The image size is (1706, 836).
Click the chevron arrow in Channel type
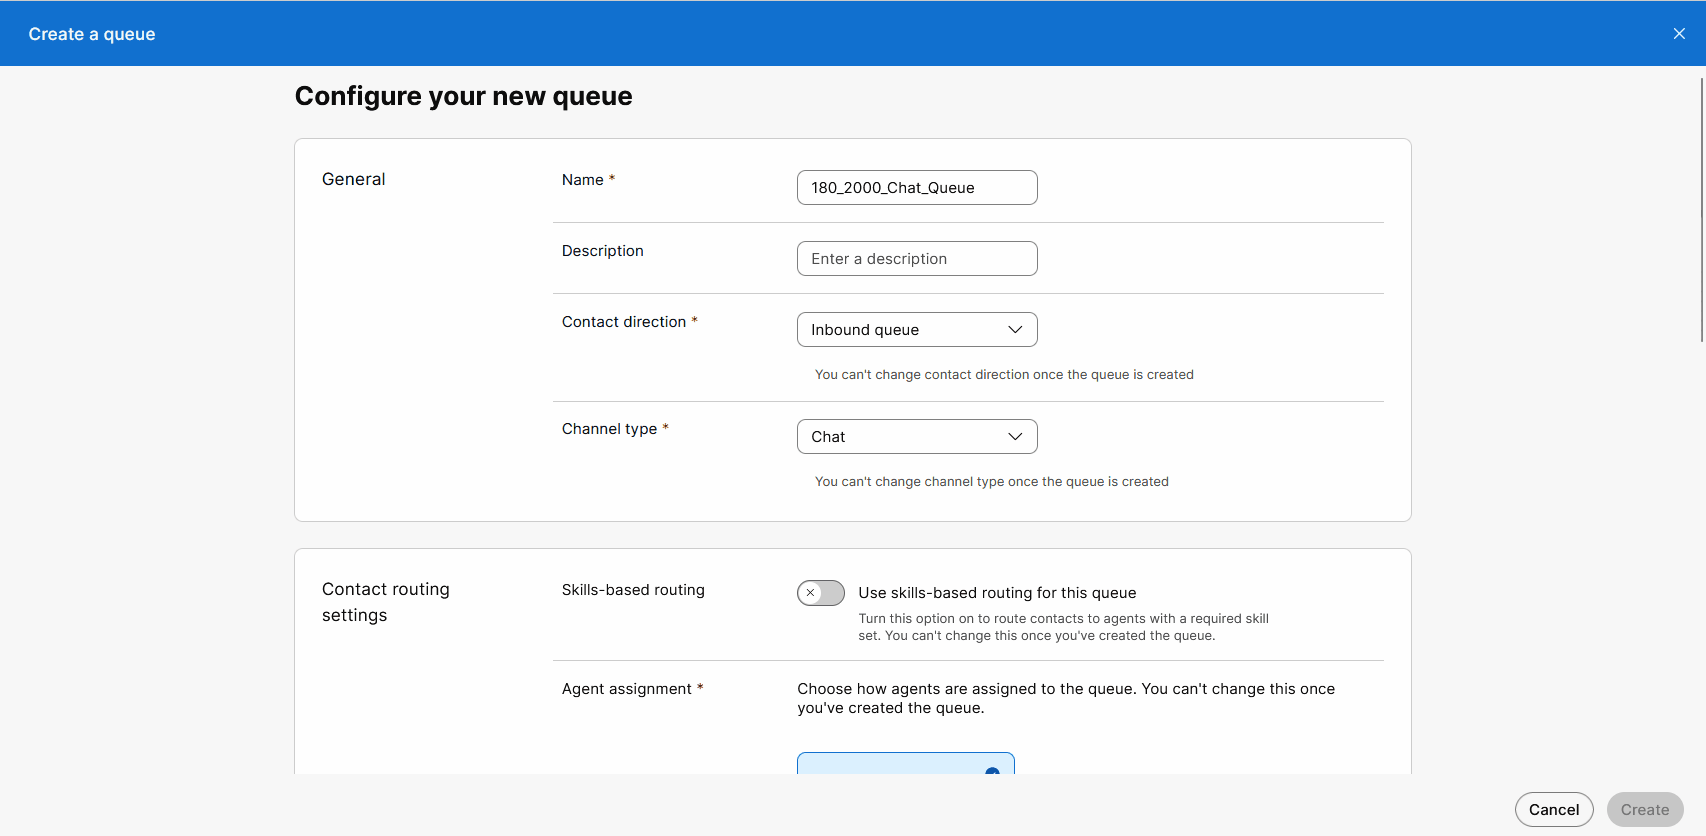[x=1015, y=437]
